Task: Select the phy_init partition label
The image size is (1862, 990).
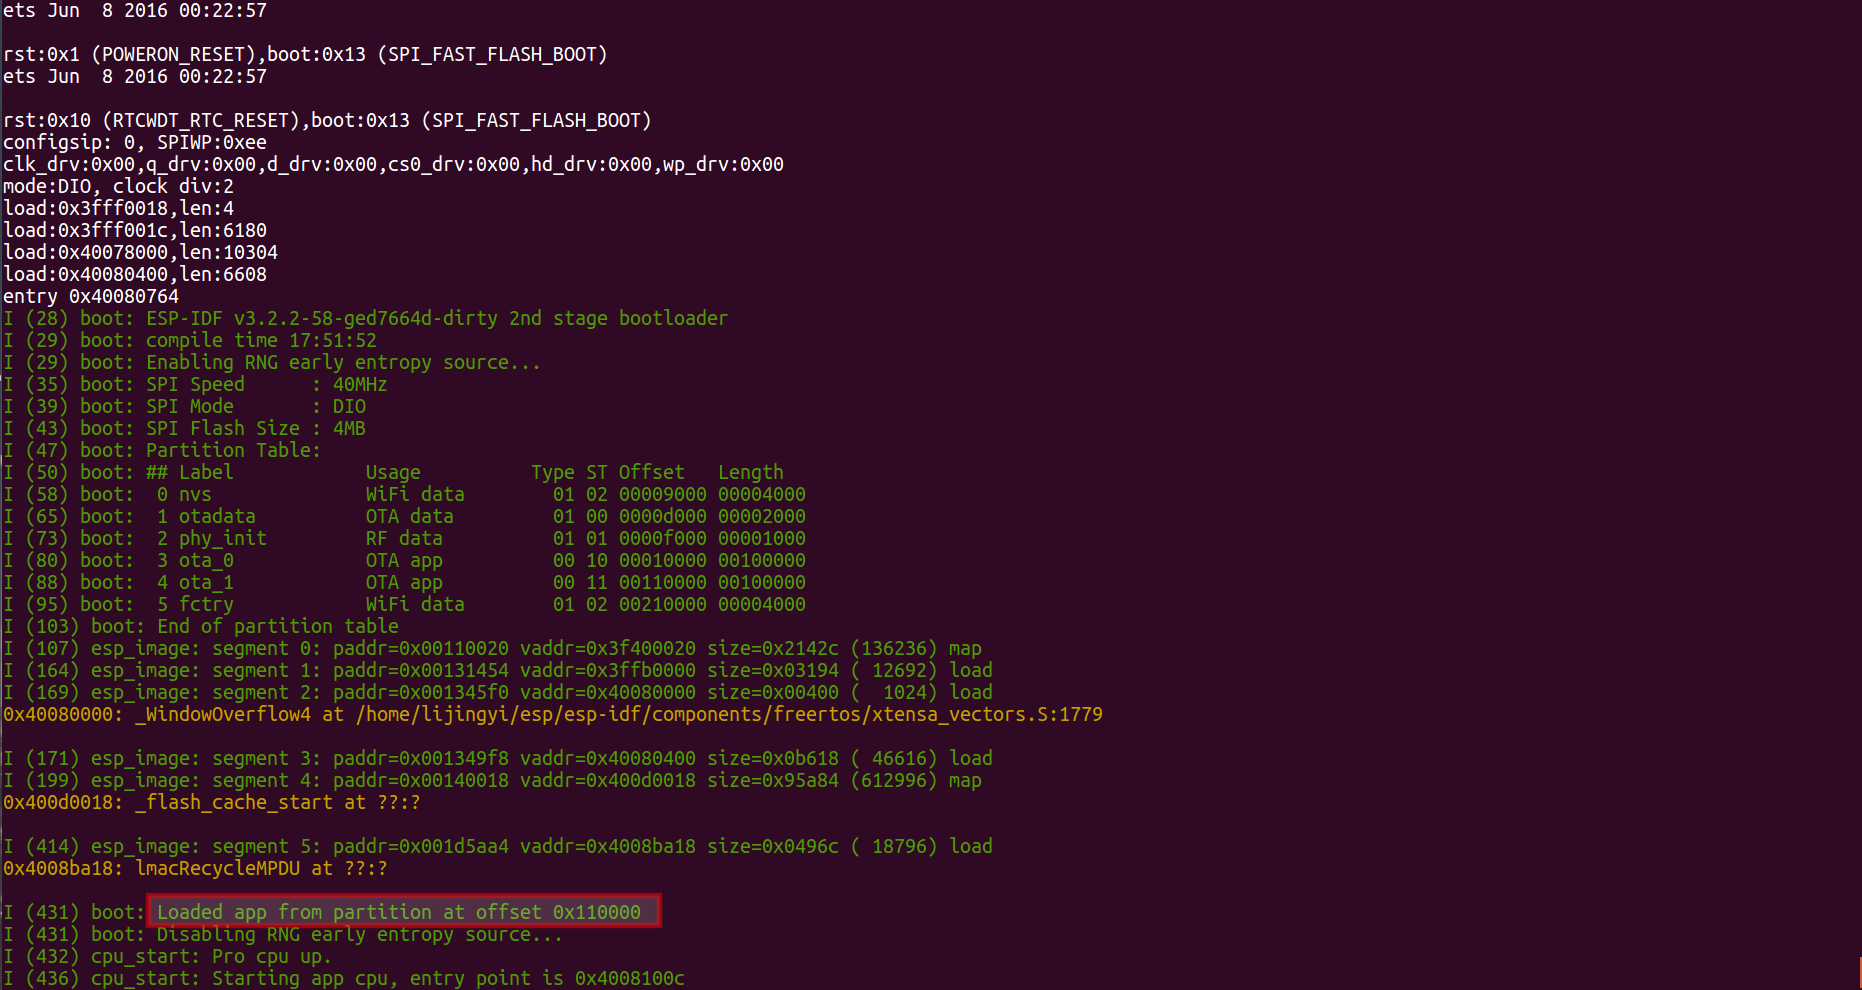Action: (x=222, y=539)
